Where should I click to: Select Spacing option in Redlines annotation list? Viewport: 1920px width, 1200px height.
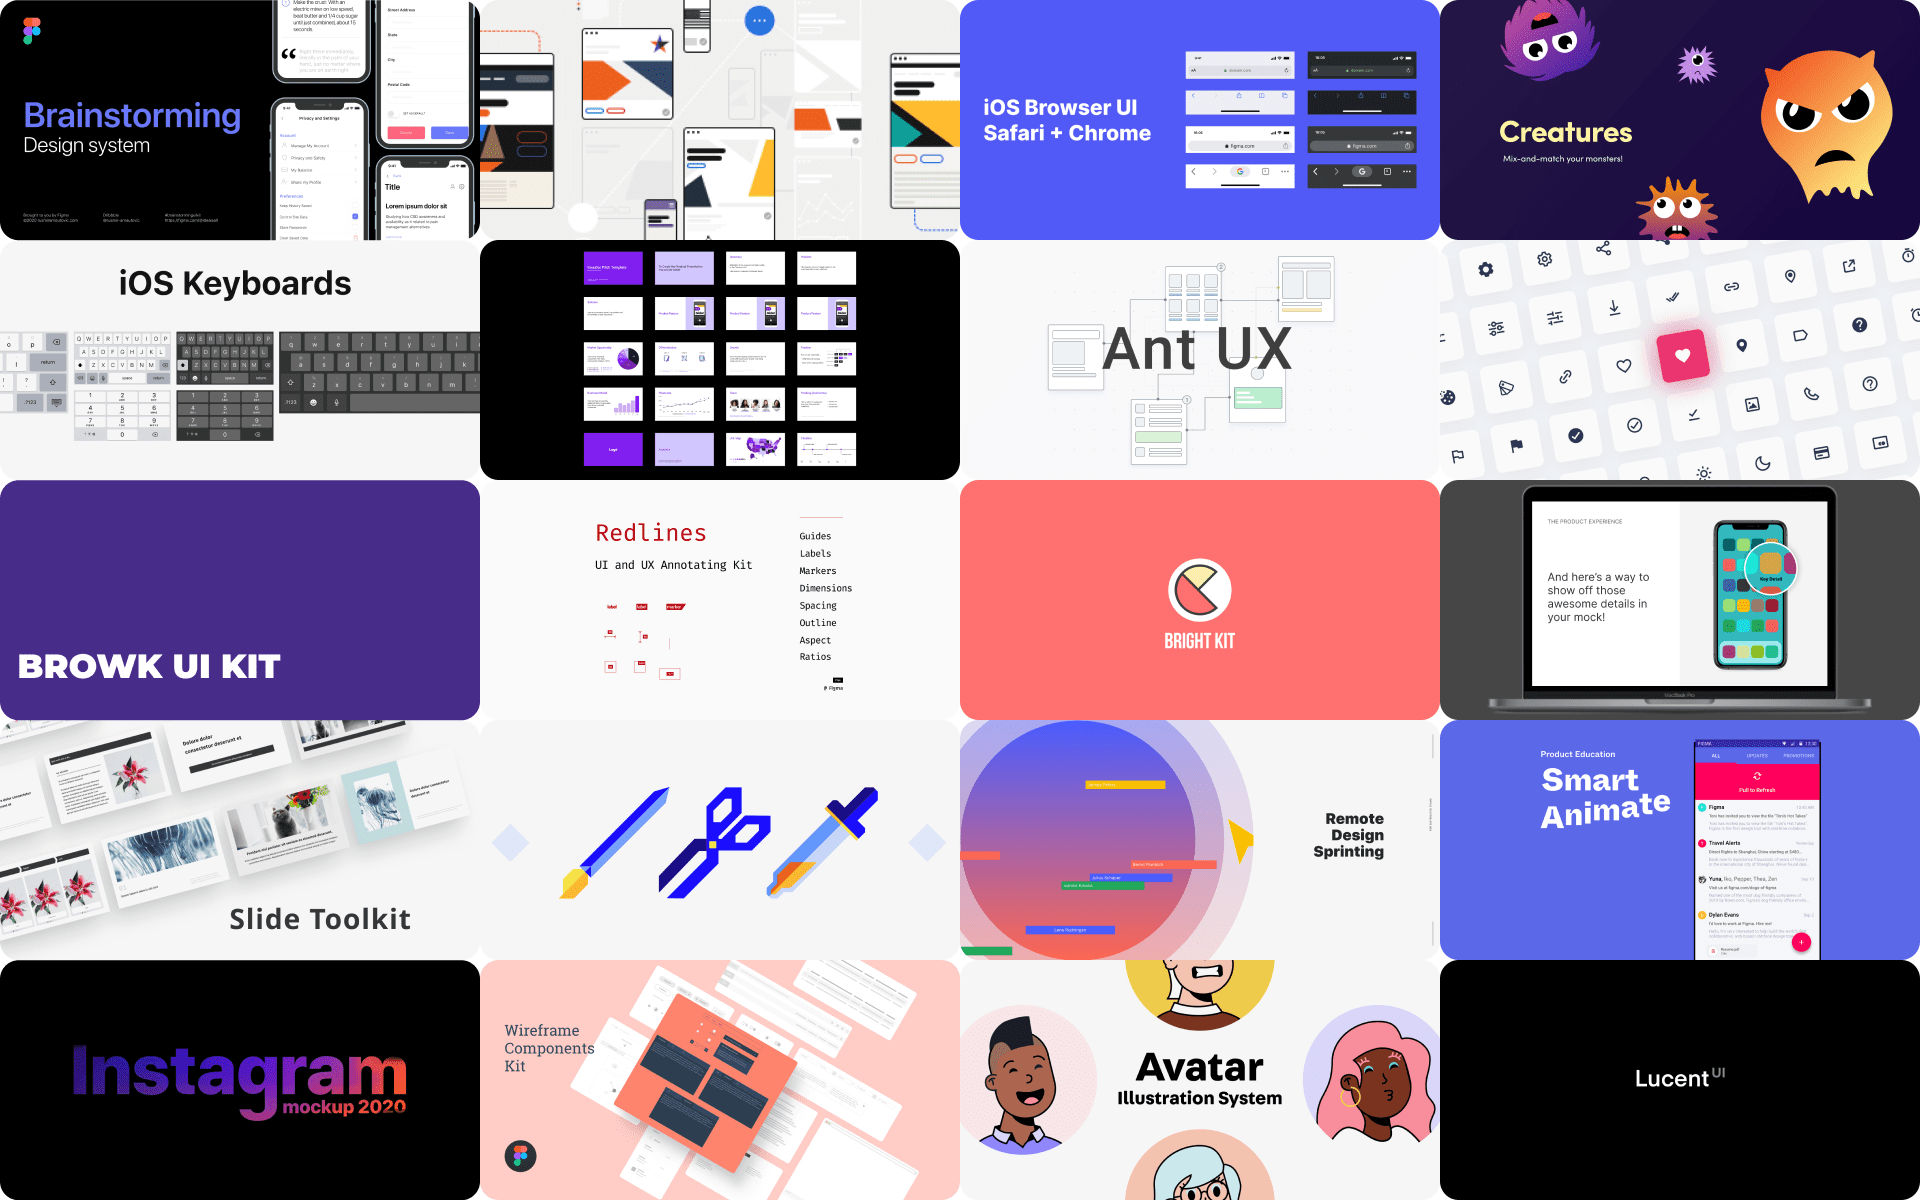point(818,608)
